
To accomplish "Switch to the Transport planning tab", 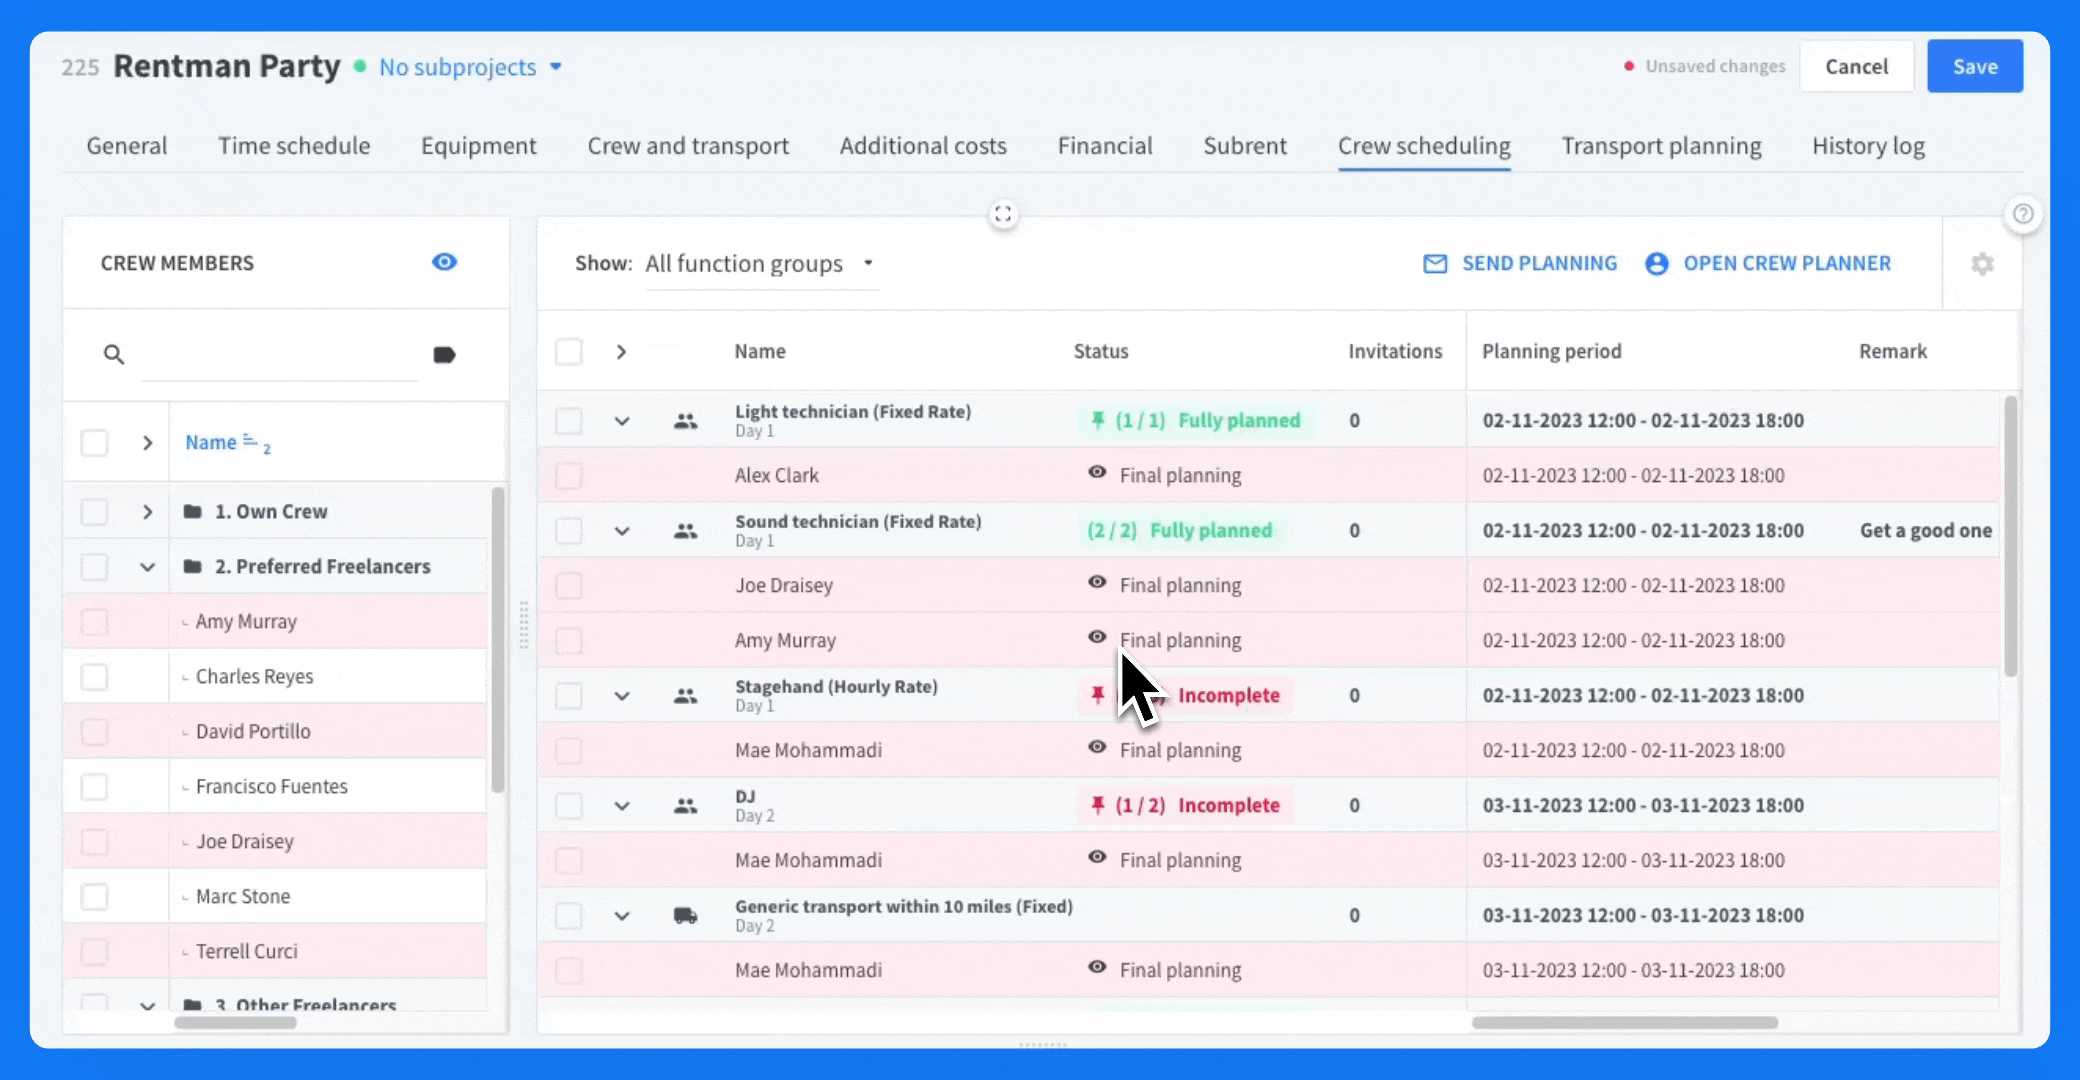I will (1661, 146).
